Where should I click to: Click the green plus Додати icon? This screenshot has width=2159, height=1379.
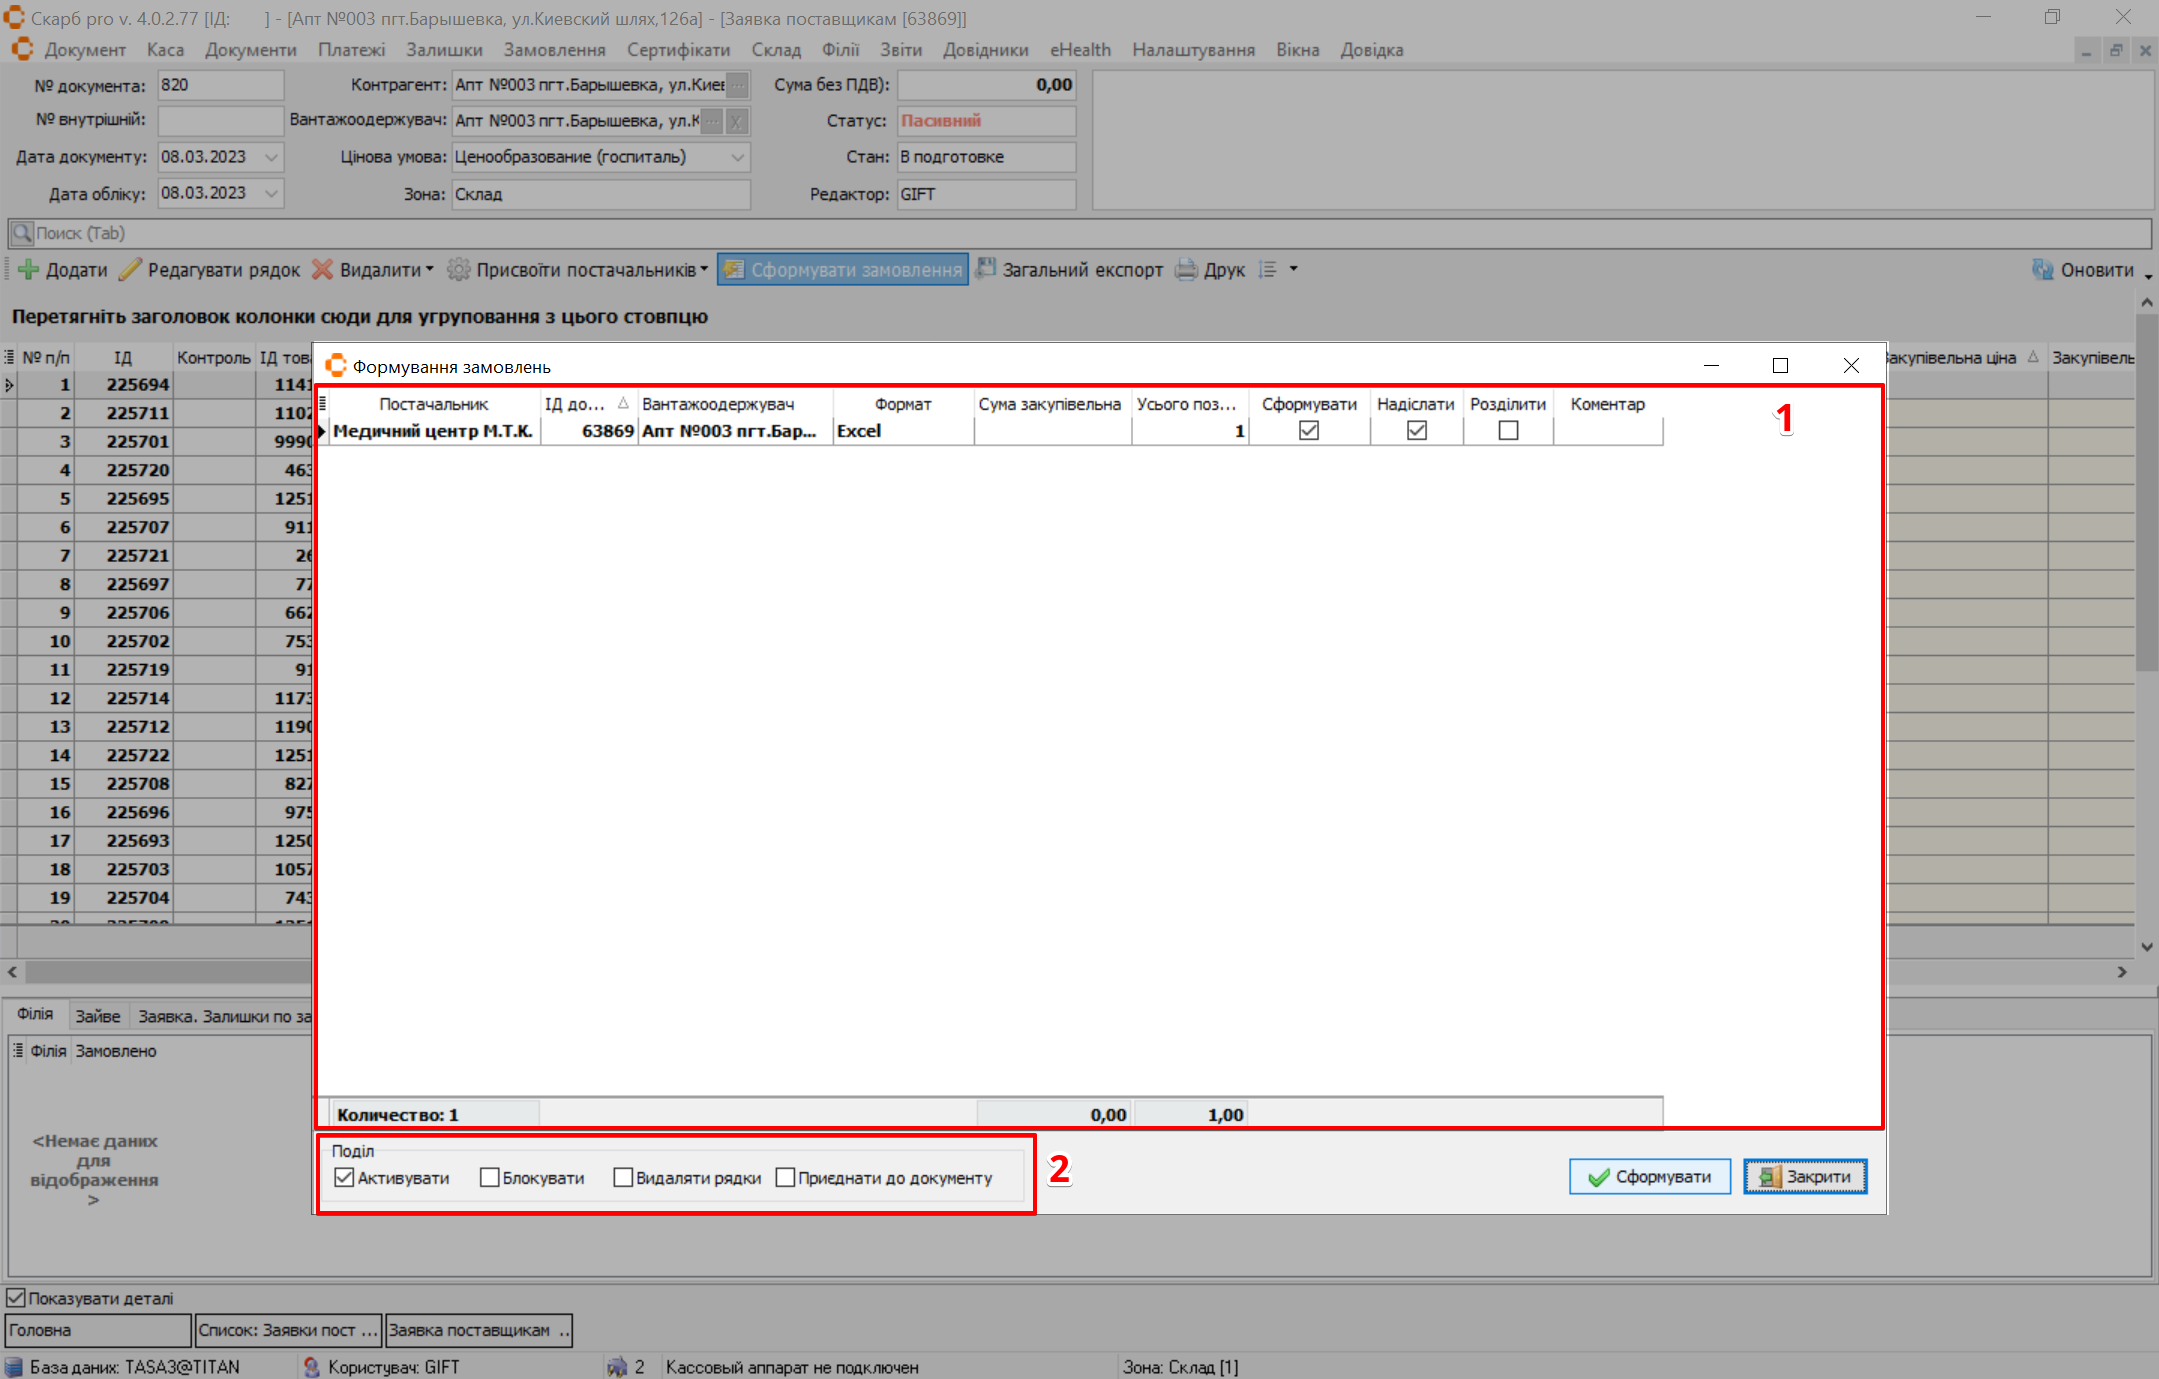tap(28, 270)
